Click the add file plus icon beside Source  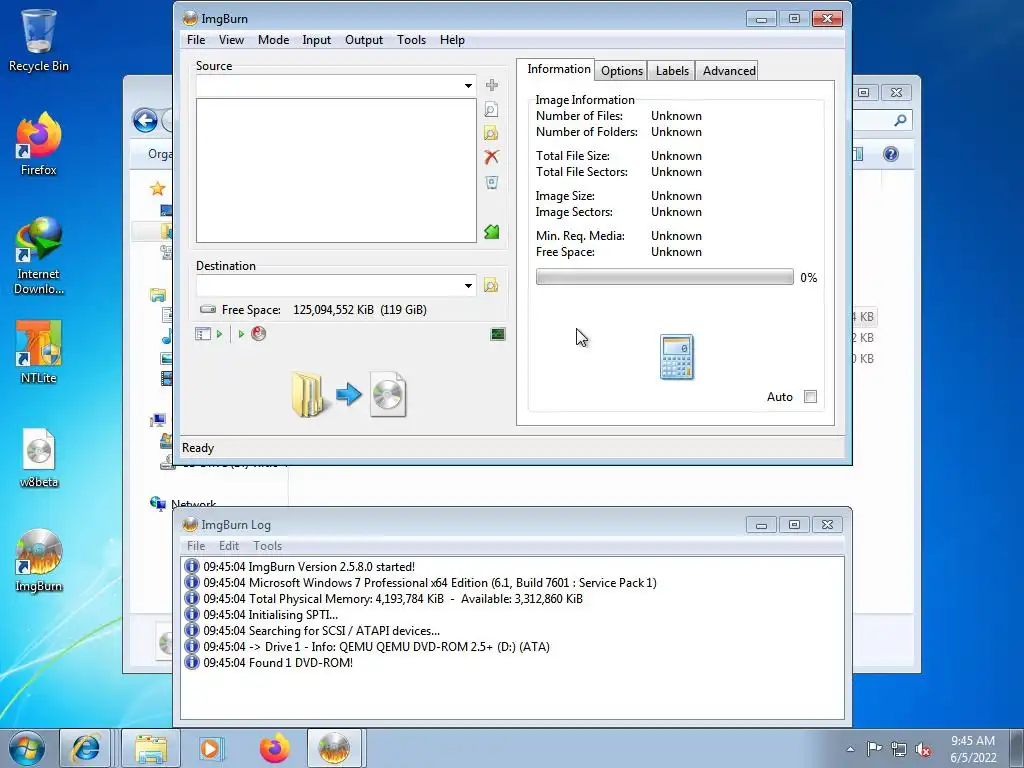492,85
